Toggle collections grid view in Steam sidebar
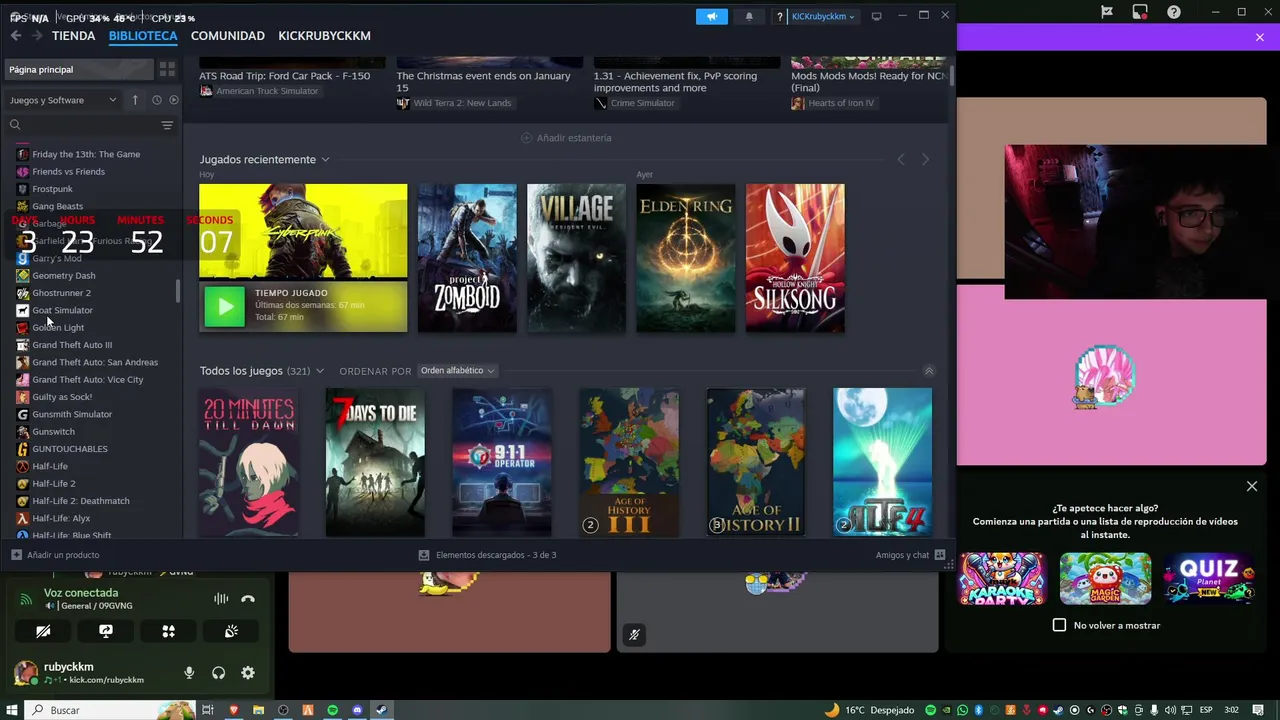Image resolution: width=1280 pixels, height=720 pixels. pyautogui.click(x=167, y=69)
